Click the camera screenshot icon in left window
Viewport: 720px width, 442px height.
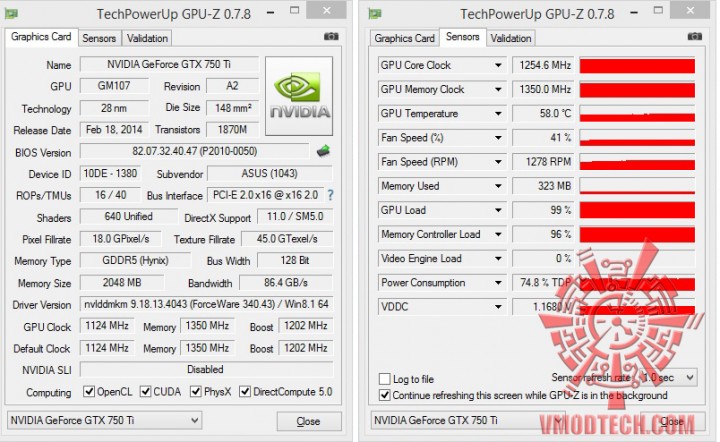pos(331,36)
